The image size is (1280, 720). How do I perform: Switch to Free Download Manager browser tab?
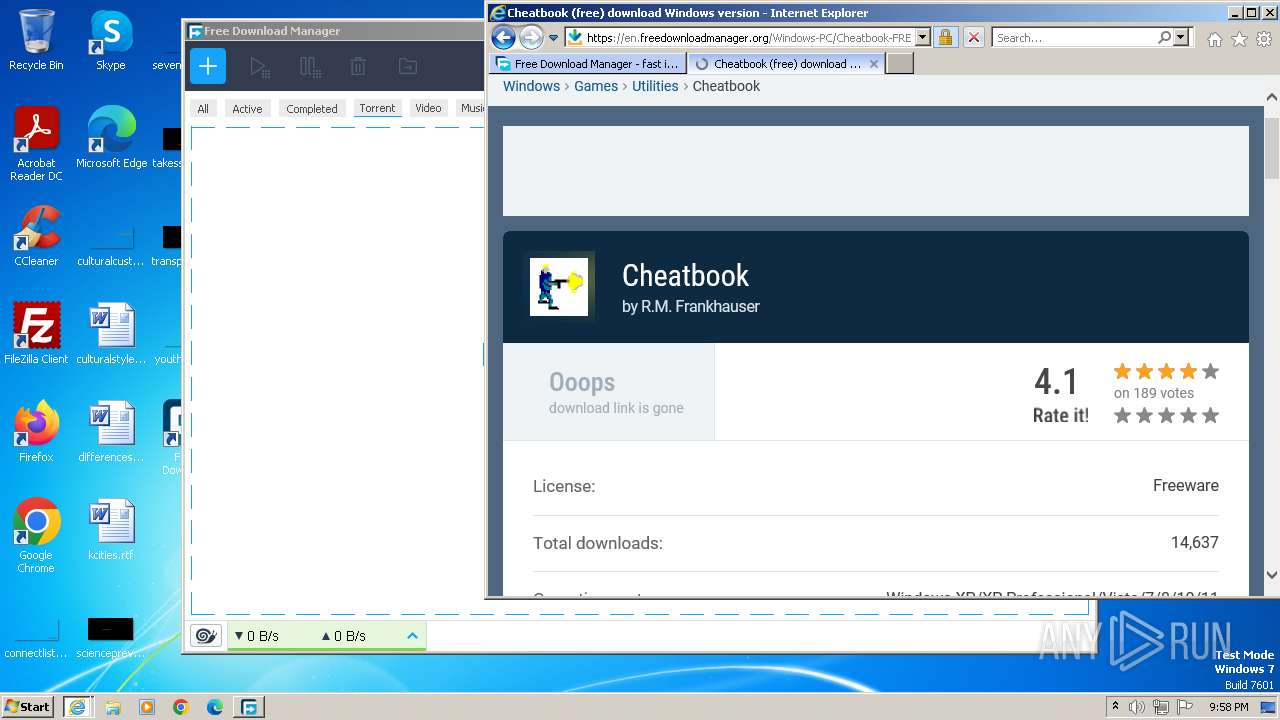(x=588, y=63)
